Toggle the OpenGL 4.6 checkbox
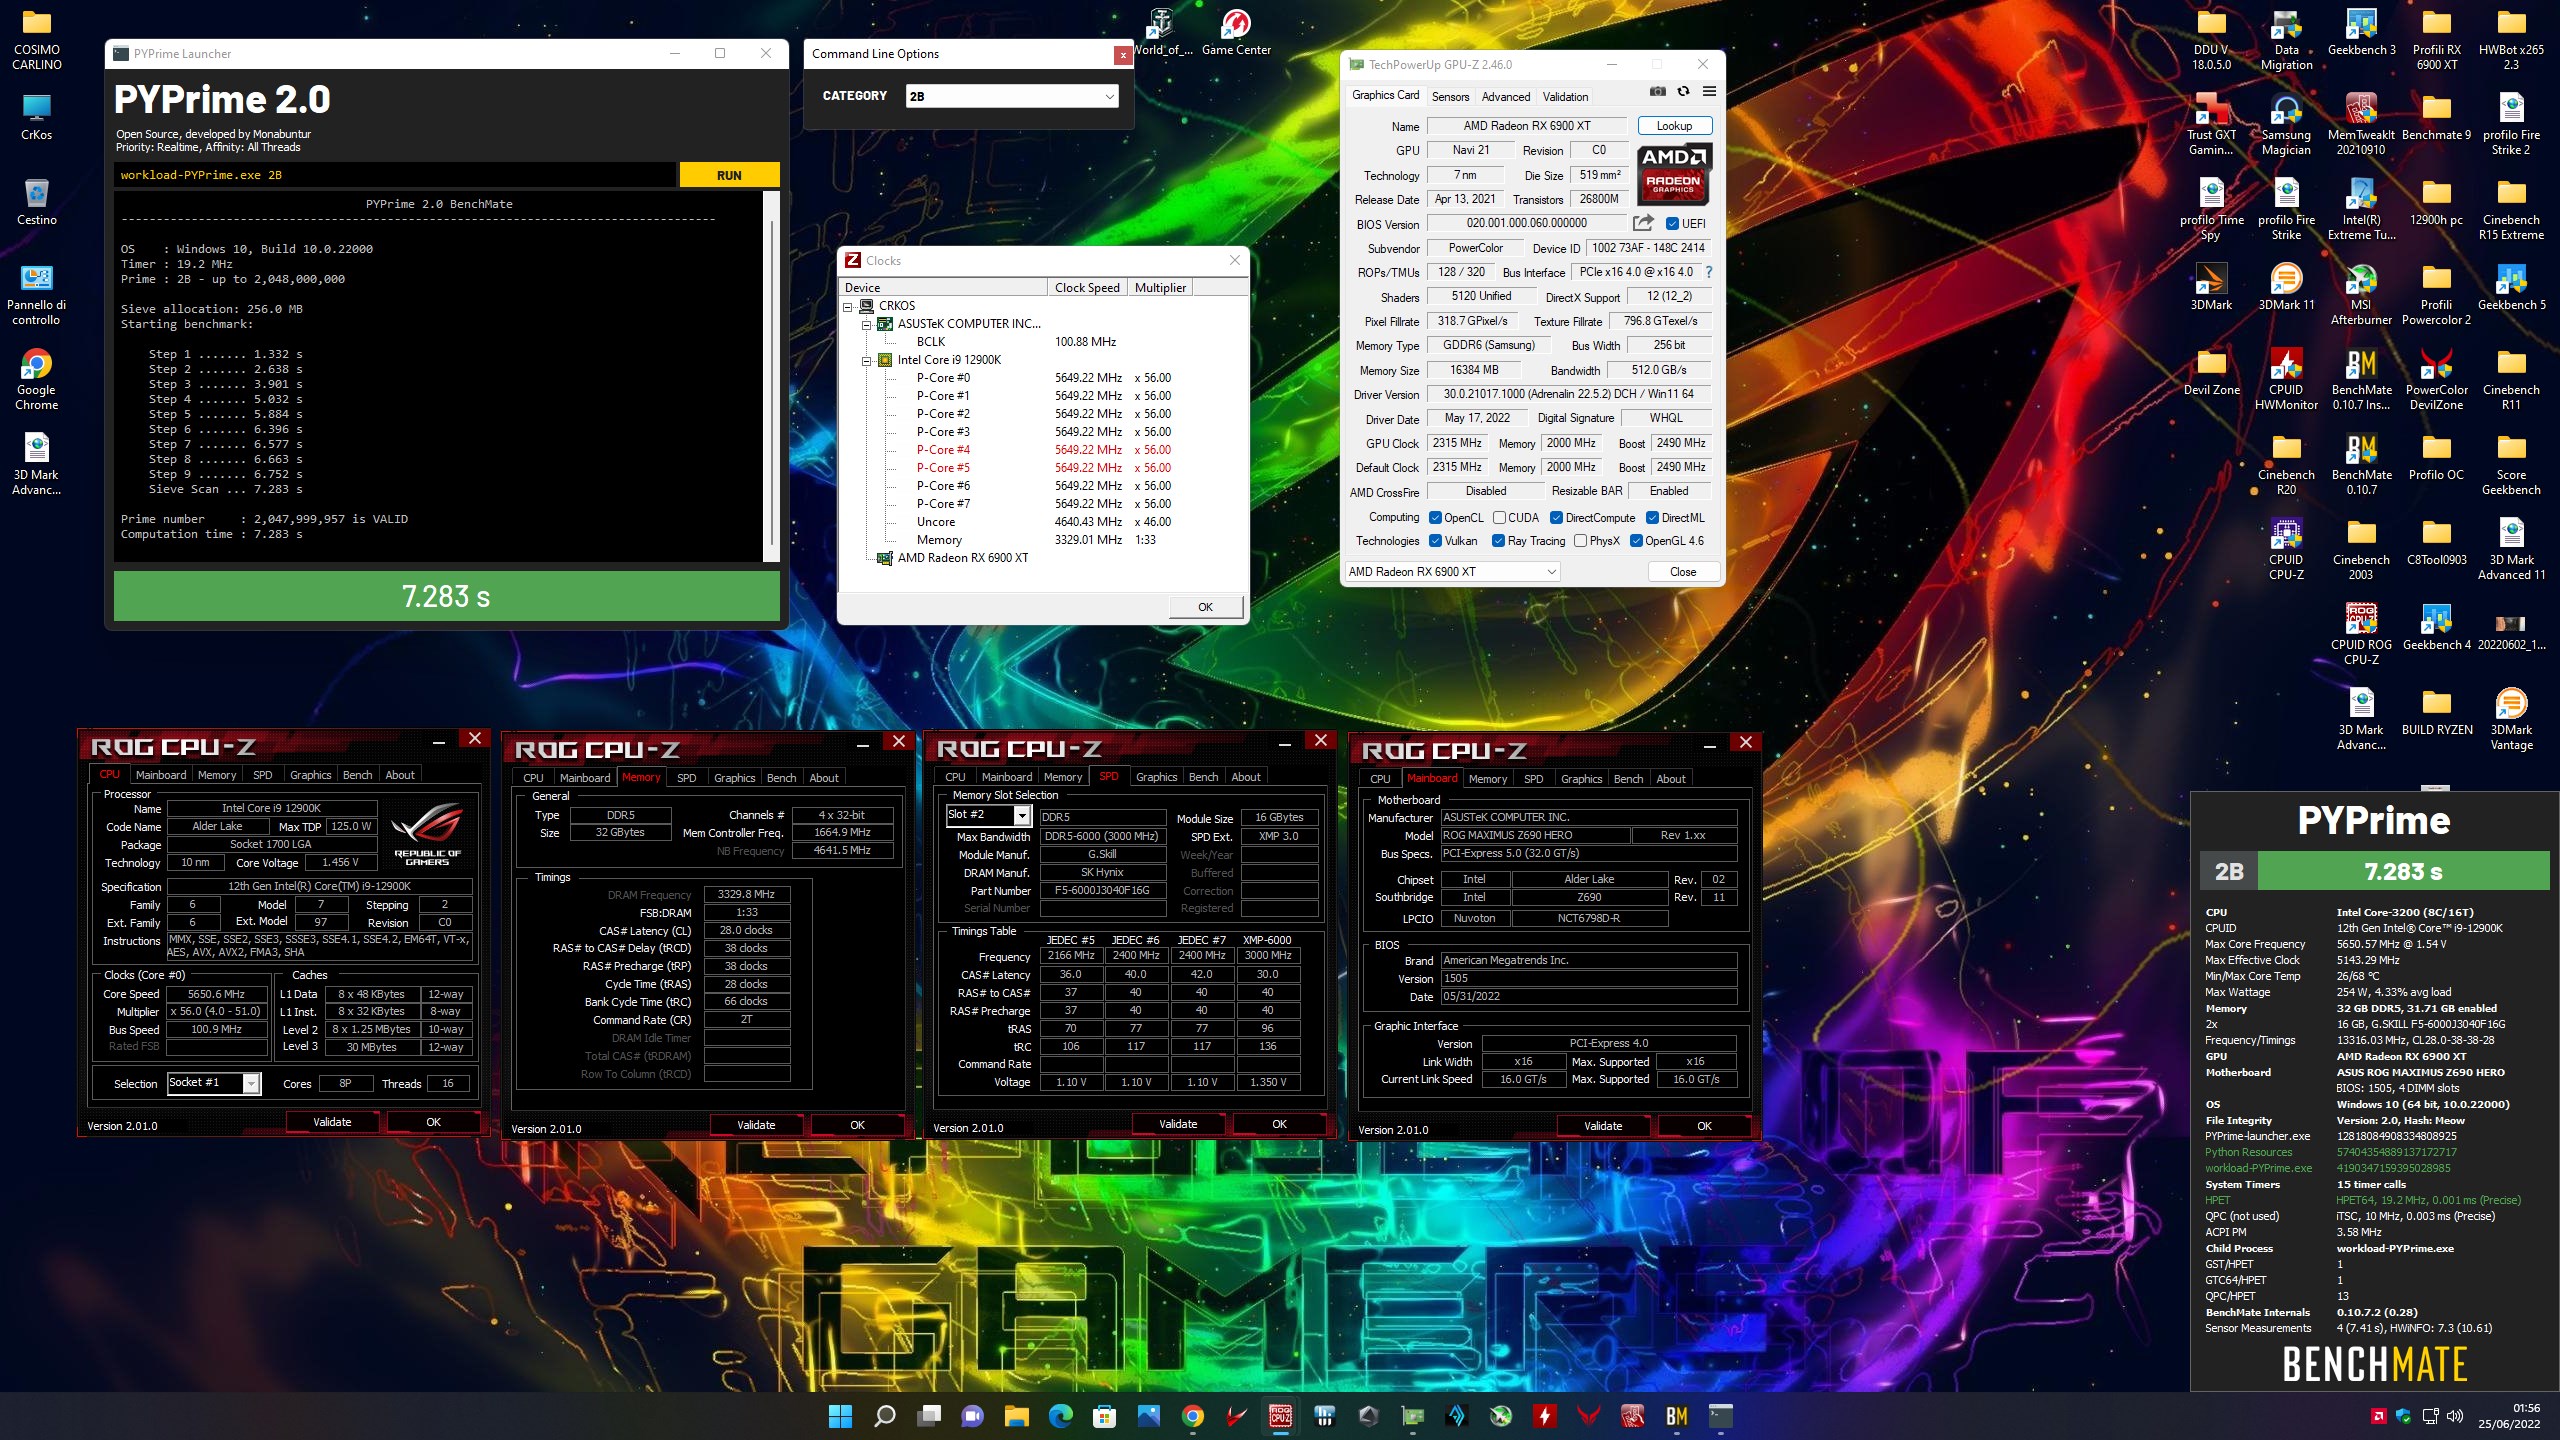The image size is (2560, 1440). click(x=1636, y=541)
